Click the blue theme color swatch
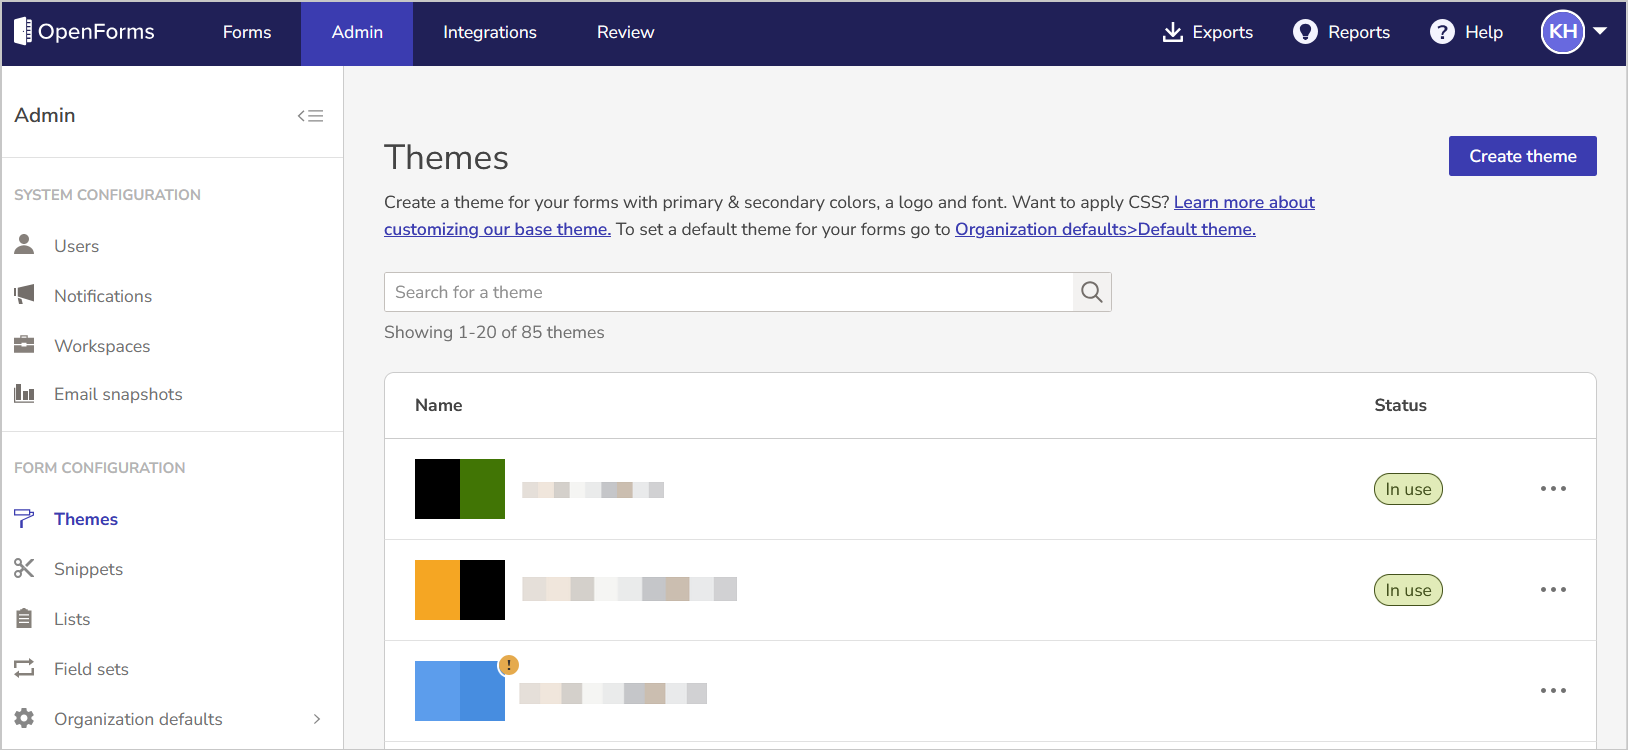This screenshot has height=750, width=1628. 460,691
